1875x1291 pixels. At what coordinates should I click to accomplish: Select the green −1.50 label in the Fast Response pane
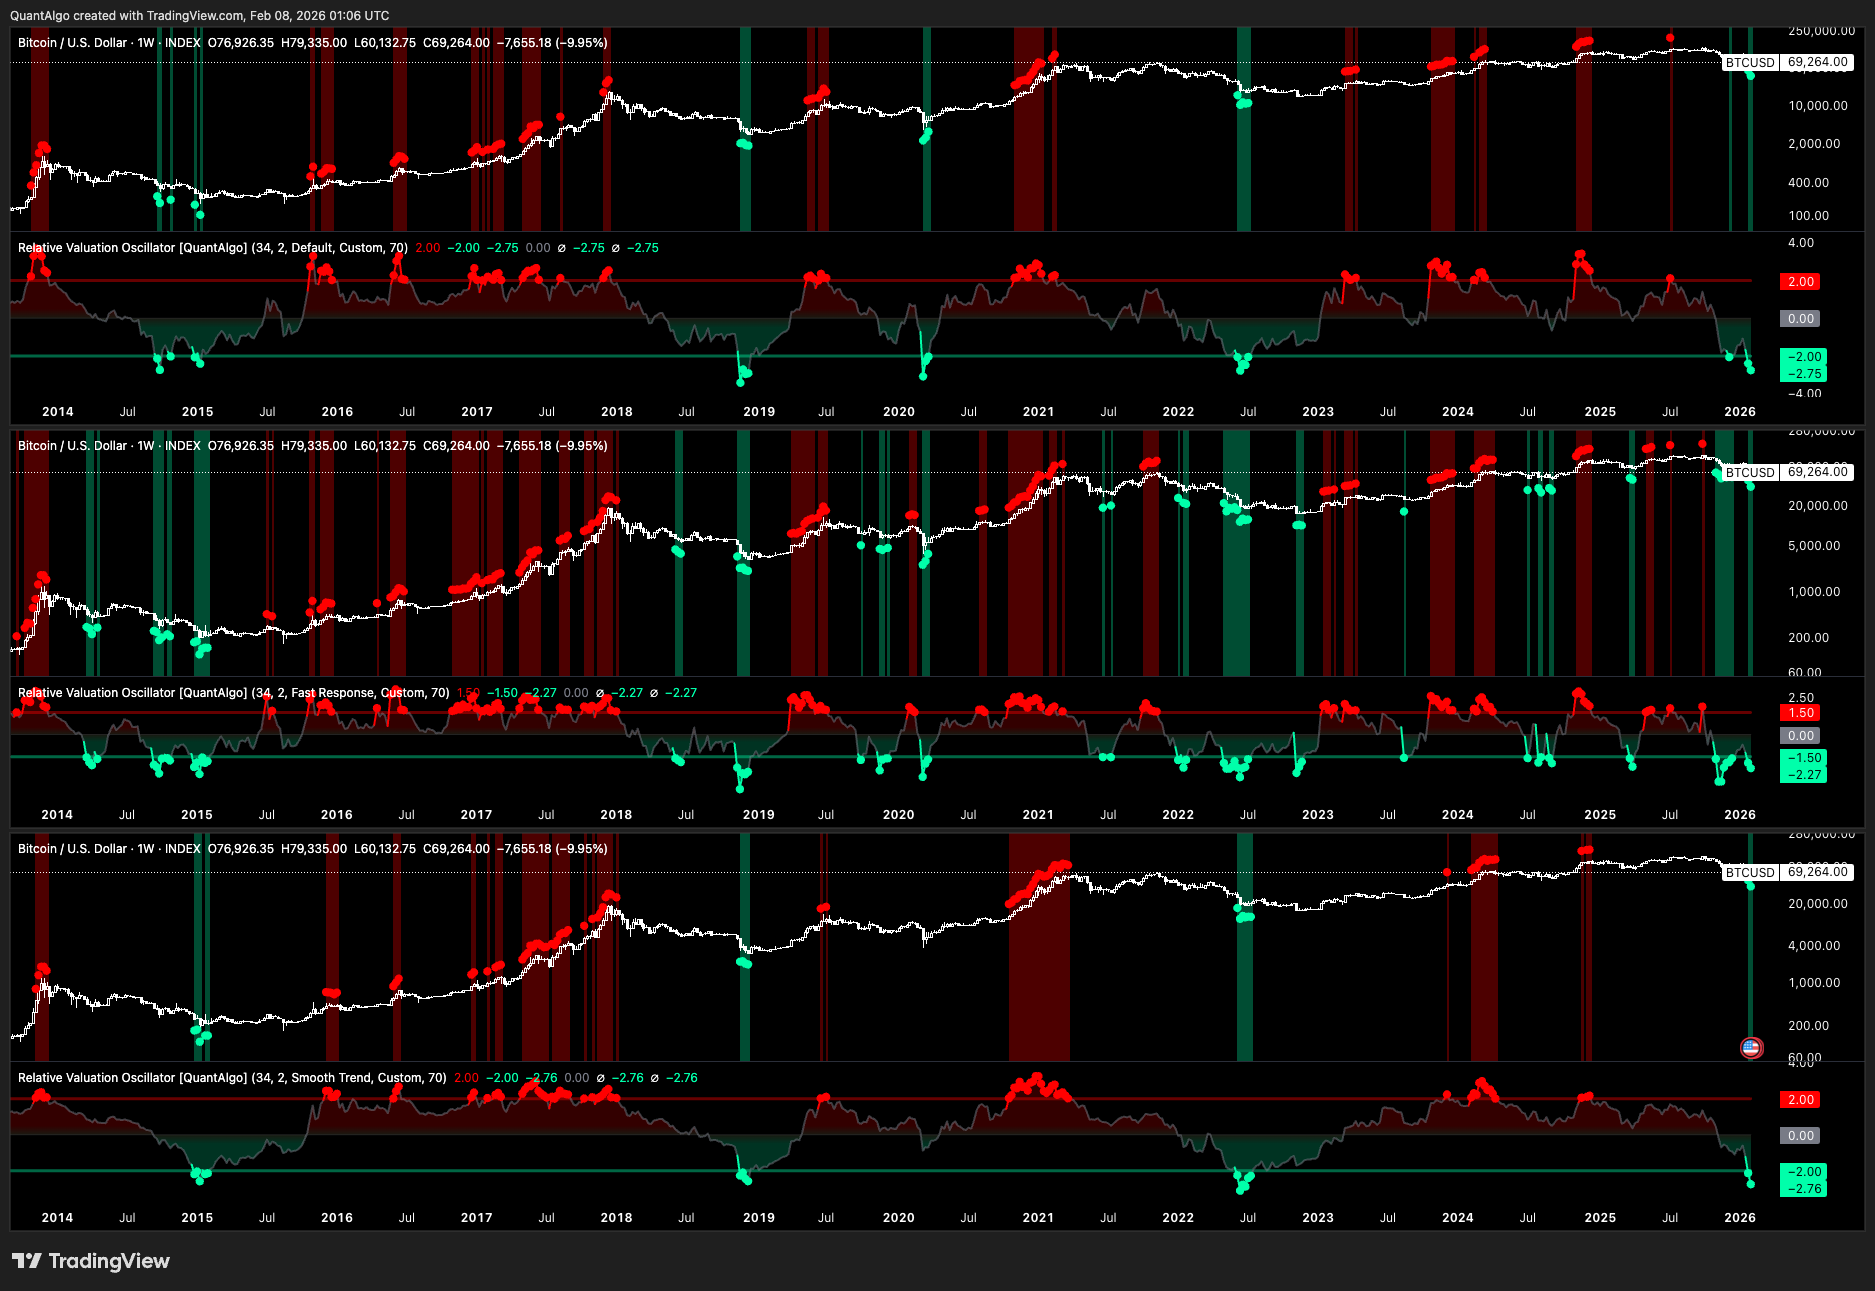click(x=1804, y=758)
